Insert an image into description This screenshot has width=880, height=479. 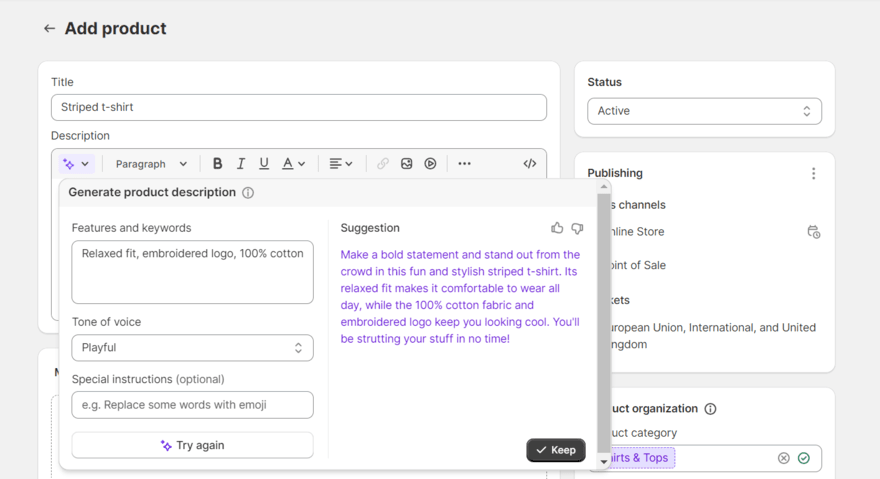coord(406,163)
